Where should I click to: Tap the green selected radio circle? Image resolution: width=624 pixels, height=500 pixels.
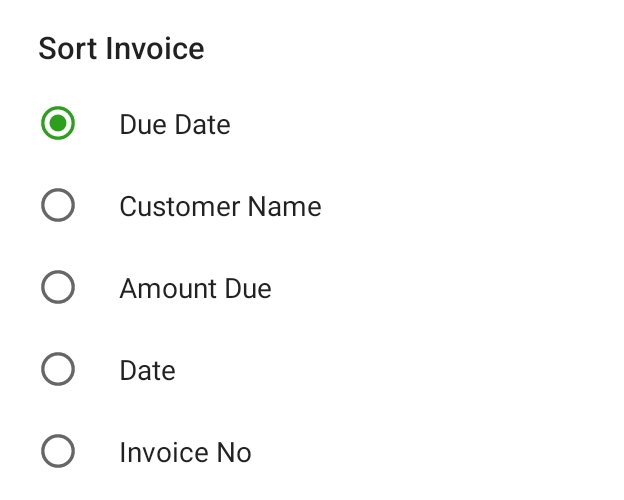pos(58,124)
